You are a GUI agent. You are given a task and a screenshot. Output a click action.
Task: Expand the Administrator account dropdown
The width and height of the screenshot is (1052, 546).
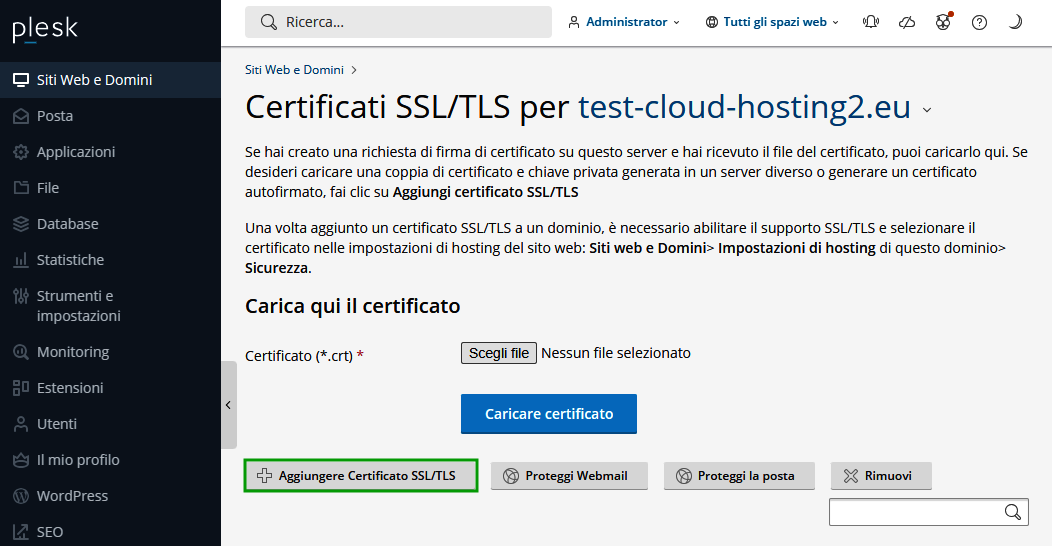[624, 22]
